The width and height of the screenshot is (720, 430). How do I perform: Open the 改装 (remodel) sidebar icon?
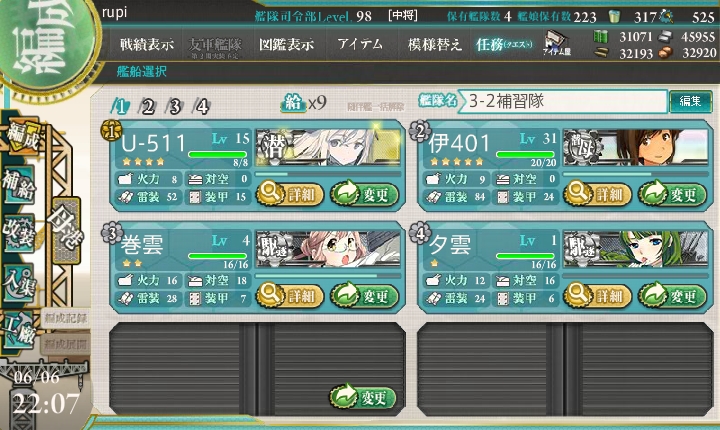[x=19, y=233]
